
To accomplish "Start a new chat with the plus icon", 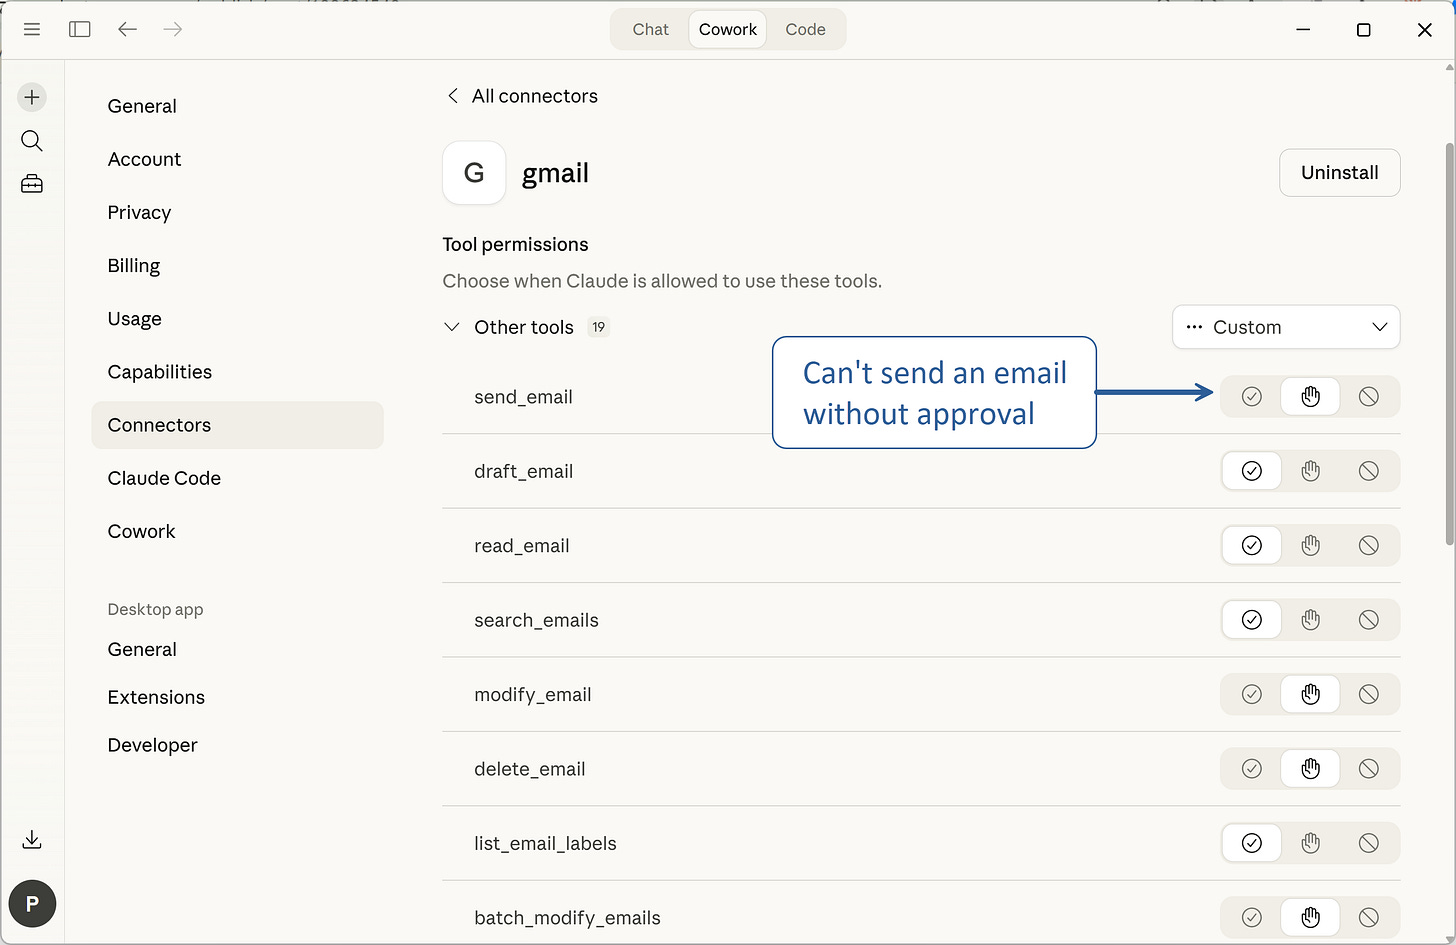I will [x=31, y=97].
